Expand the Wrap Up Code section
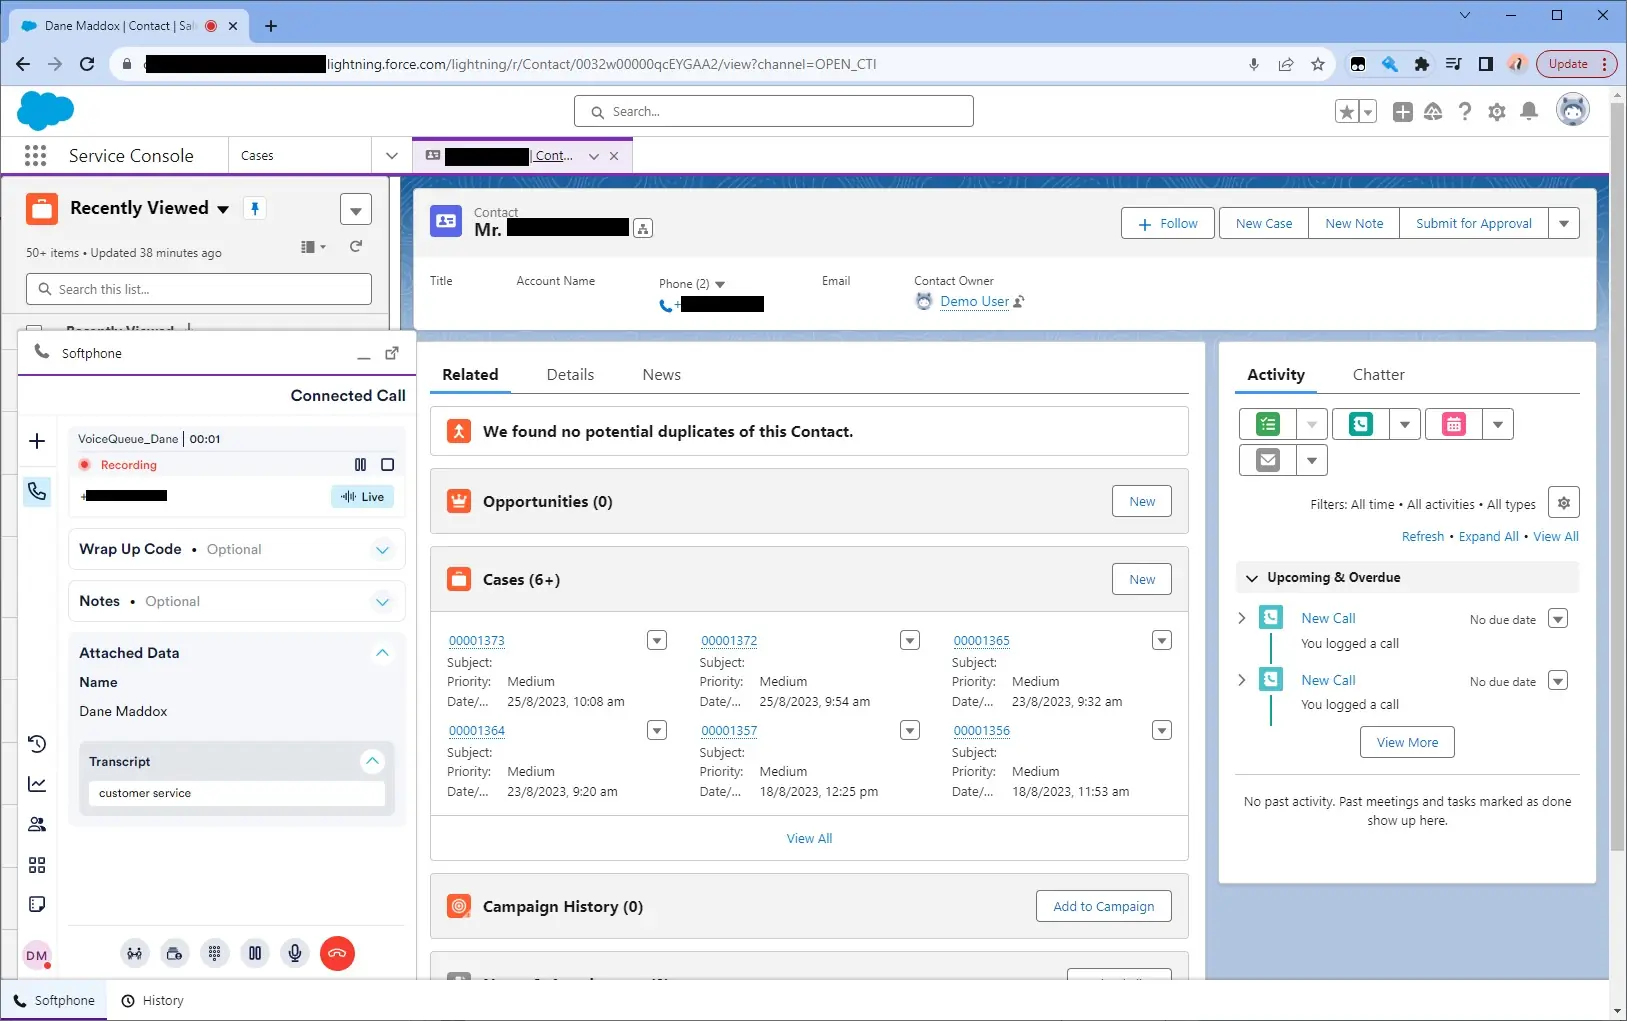The width and height of the screenshot is (1627, 1021). pos(382,550)
